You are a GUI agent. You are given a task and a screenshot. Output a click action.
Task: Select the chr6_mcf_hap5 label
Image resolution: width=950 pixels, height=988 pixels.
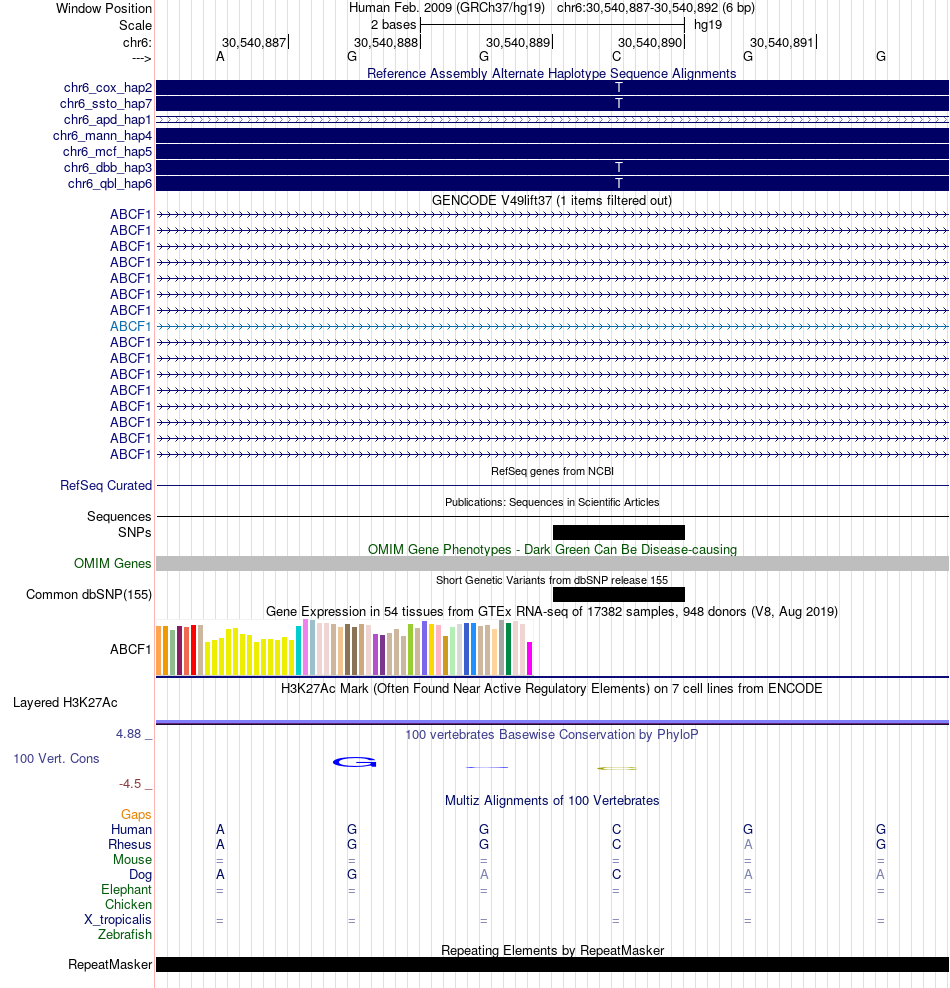tap(107, 151)
